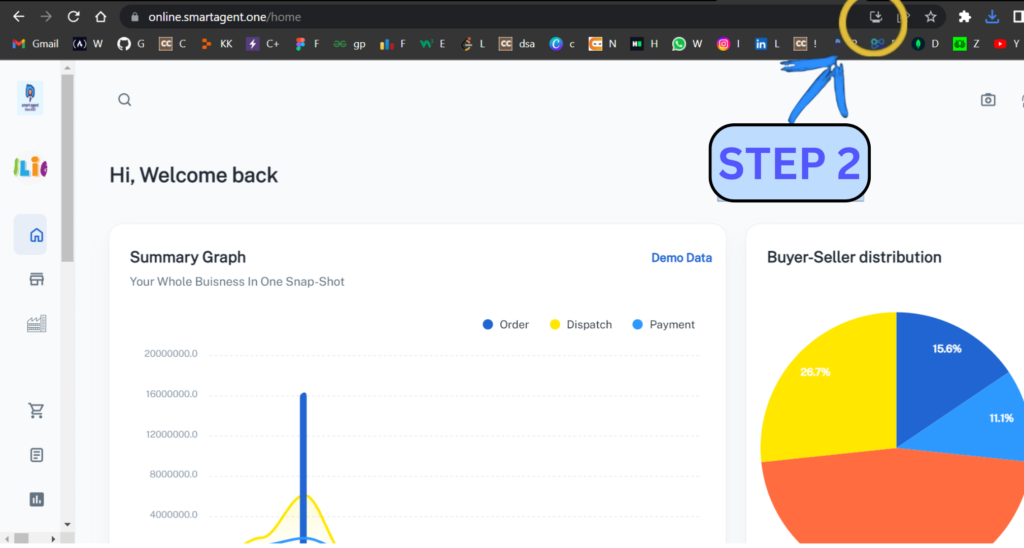Screen dimensions: 1024x548
Task: Open the store icon in sidebar
Action: [37, 280]
